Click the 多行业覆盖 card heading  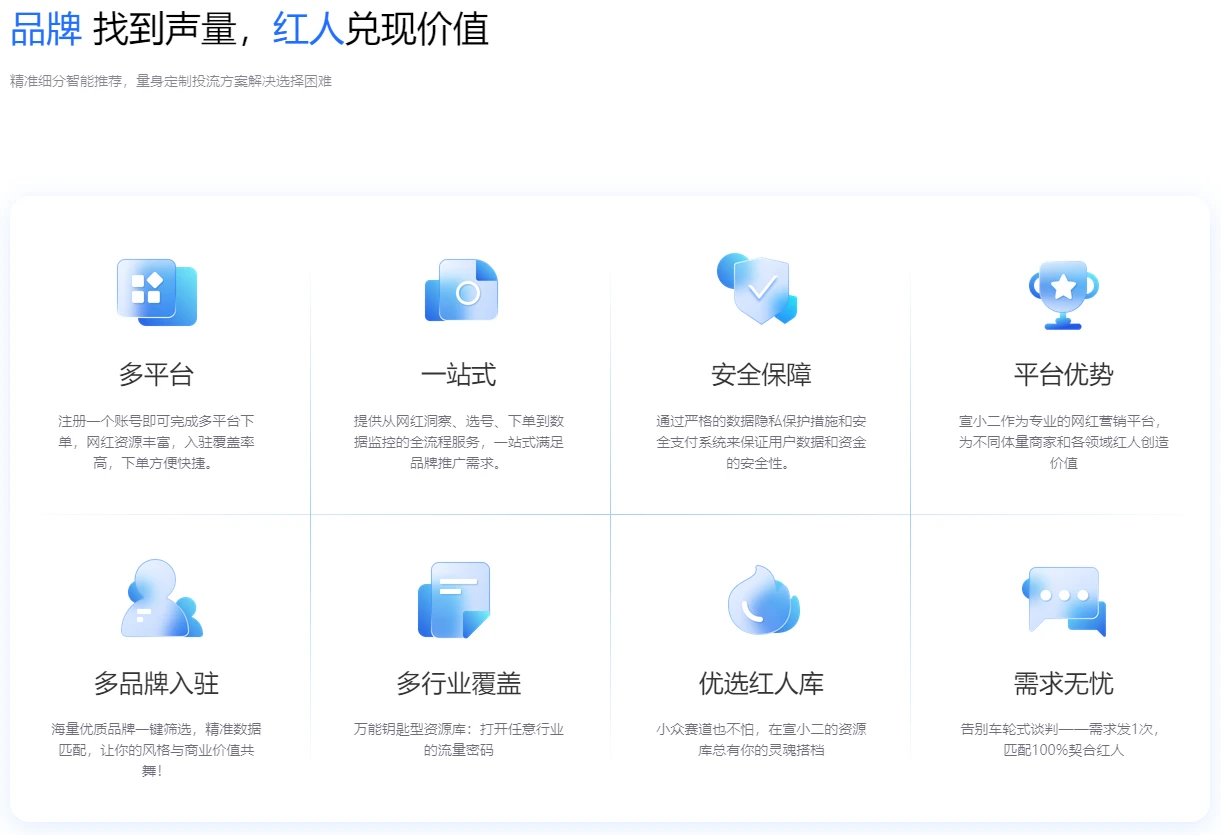tap(460, 682)
